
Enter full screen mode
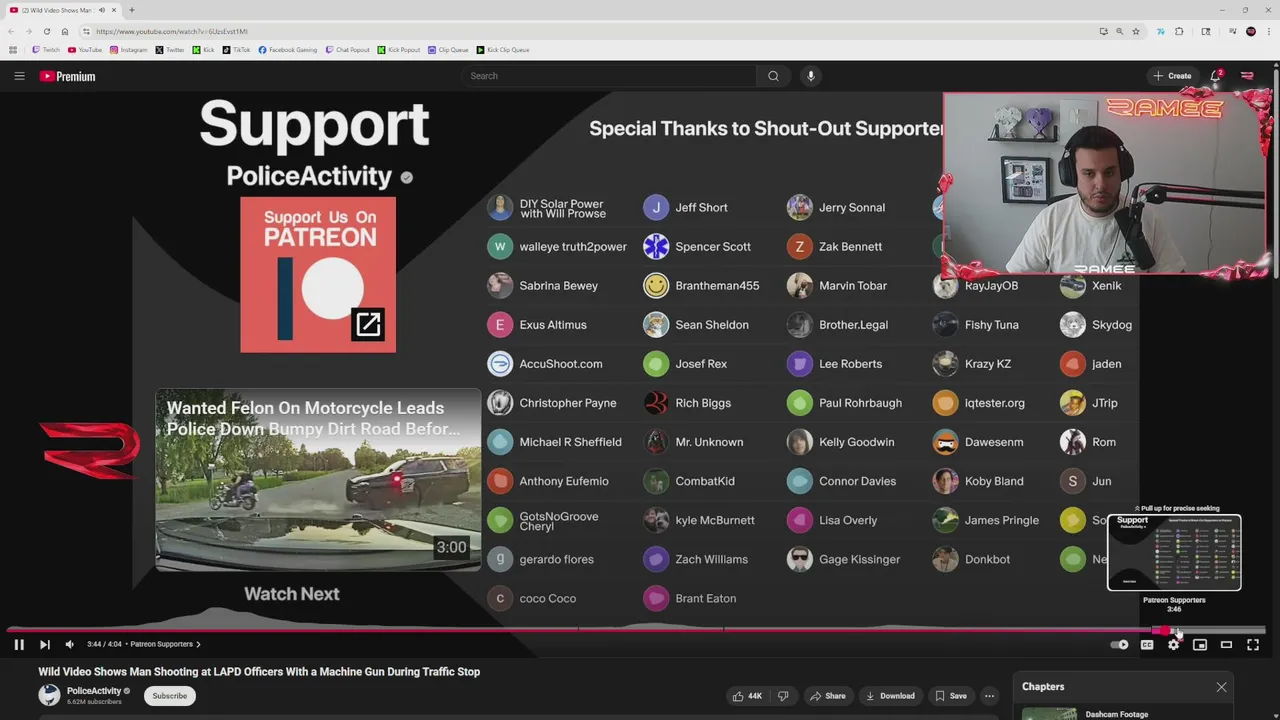click(x=1253, y=645)
